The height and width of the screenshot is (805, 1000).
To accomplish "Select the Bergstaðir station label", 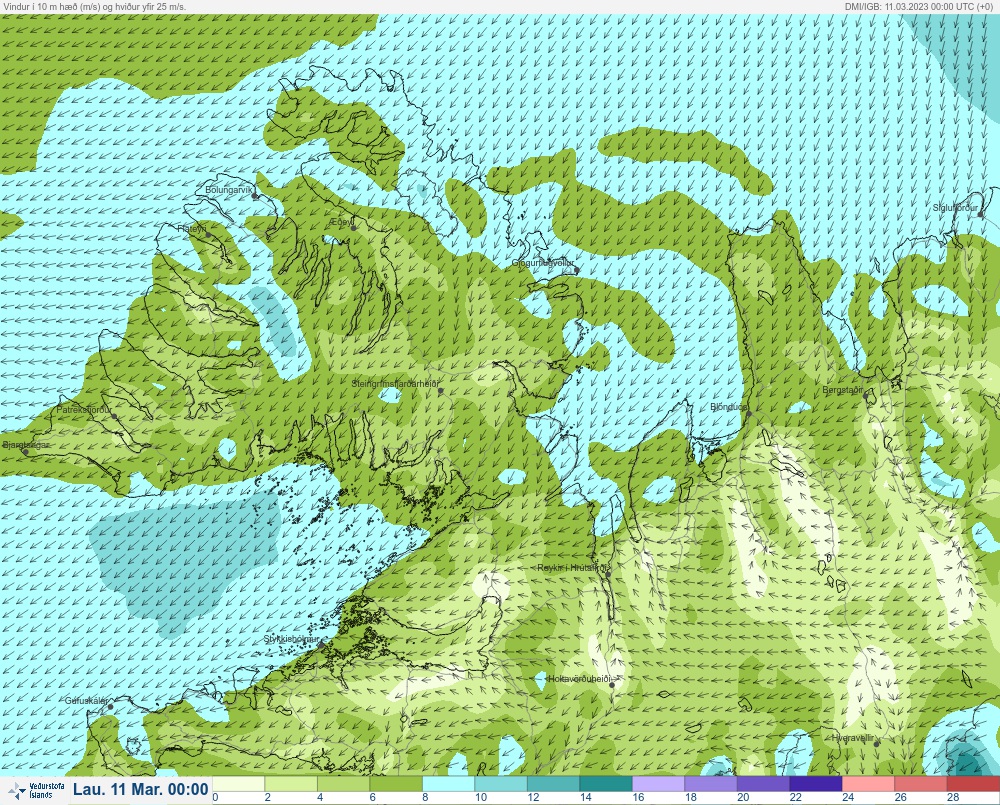I will [x=842, y=390].
